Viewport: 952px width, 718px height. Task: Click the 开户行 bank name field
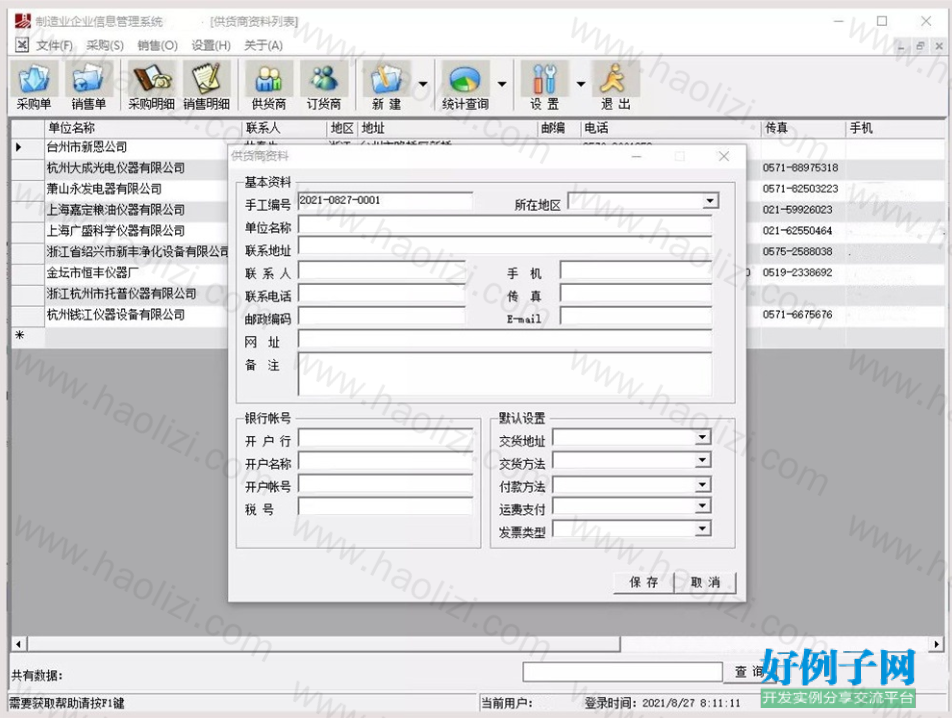click(x=385, y=438)
